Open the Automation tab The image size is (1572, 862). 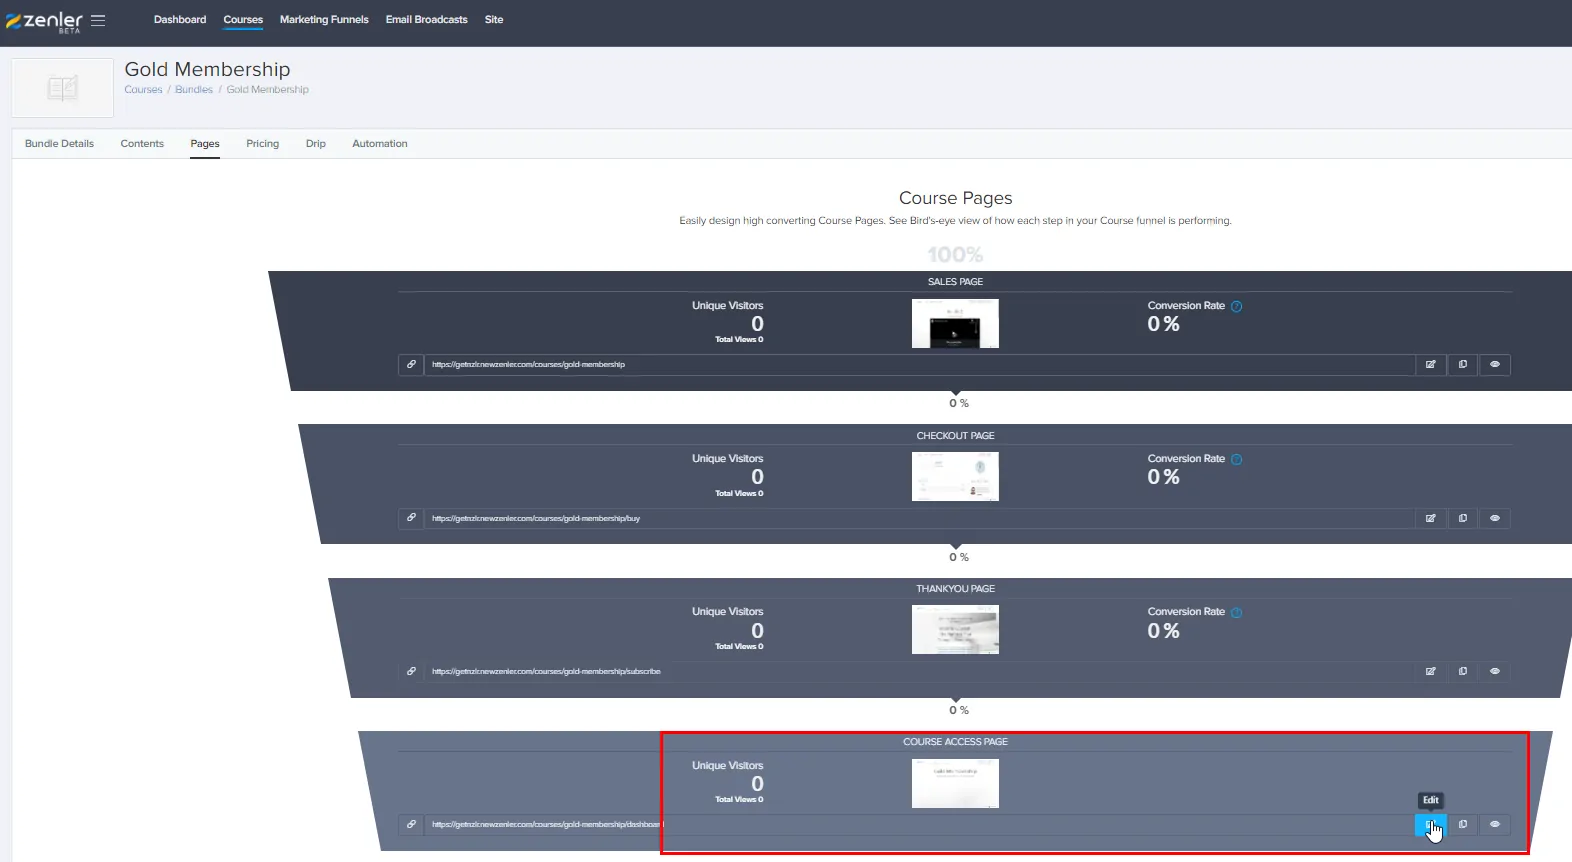point(379,144)
